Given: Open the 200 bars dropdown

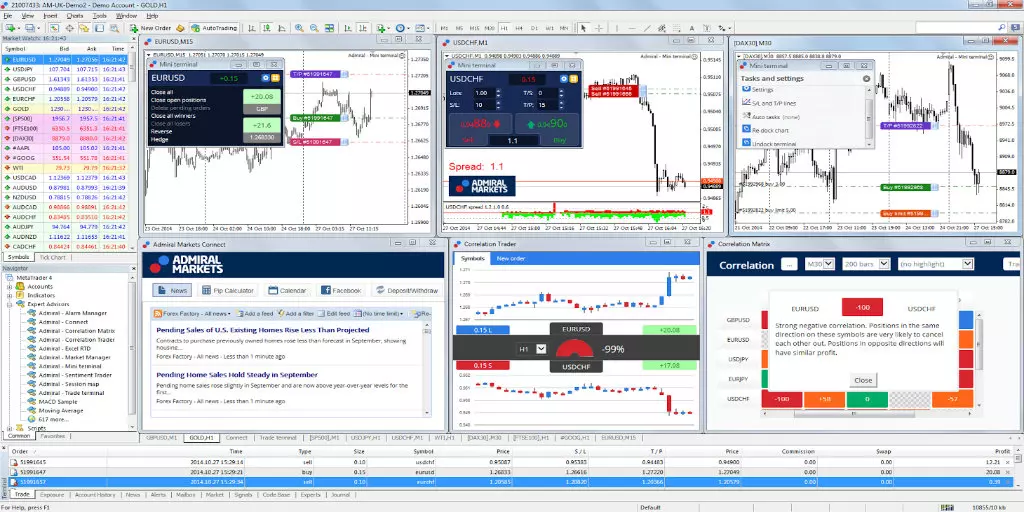Looking at the screenshot, I should [866, 264].
